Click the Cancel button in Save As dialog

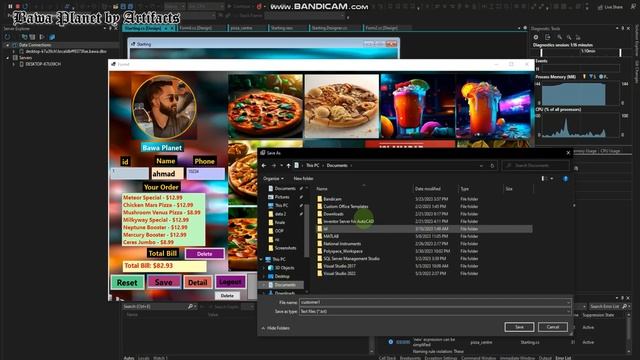tap(553, 327)
